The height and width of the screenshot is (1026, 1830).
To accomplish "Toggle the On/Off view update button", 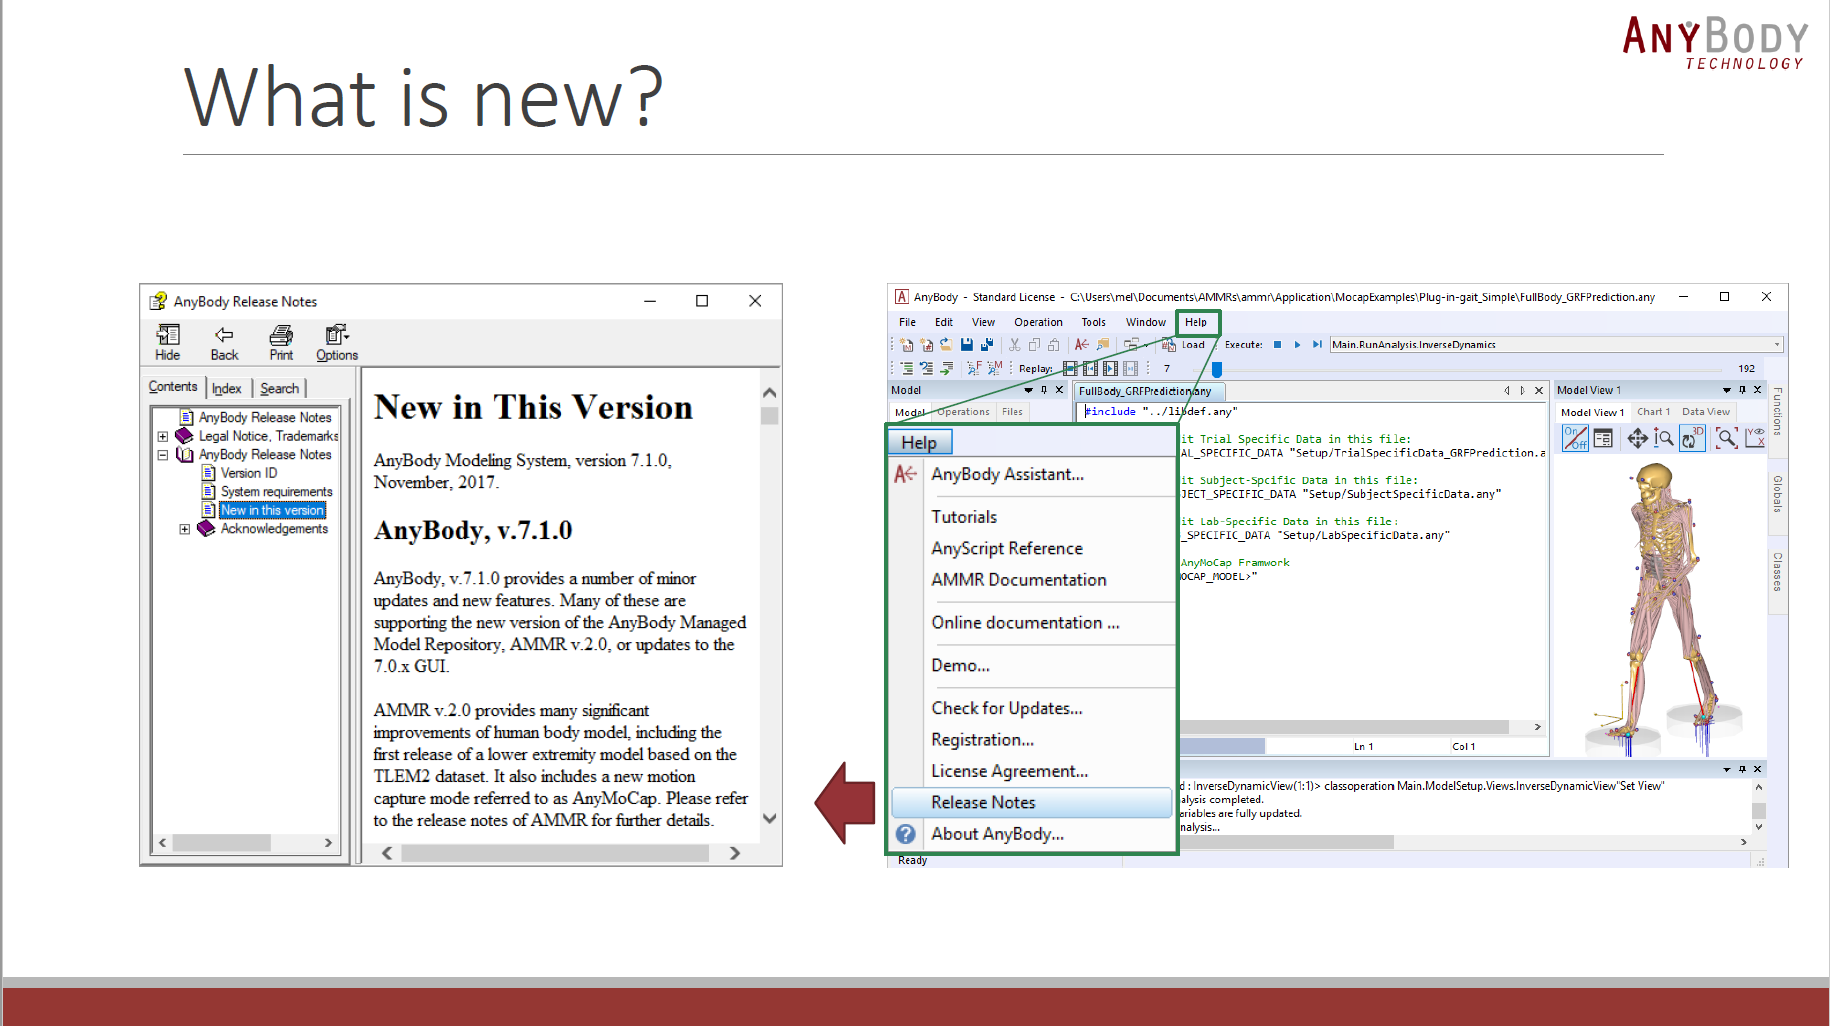I will click(x=1575, y=438).
